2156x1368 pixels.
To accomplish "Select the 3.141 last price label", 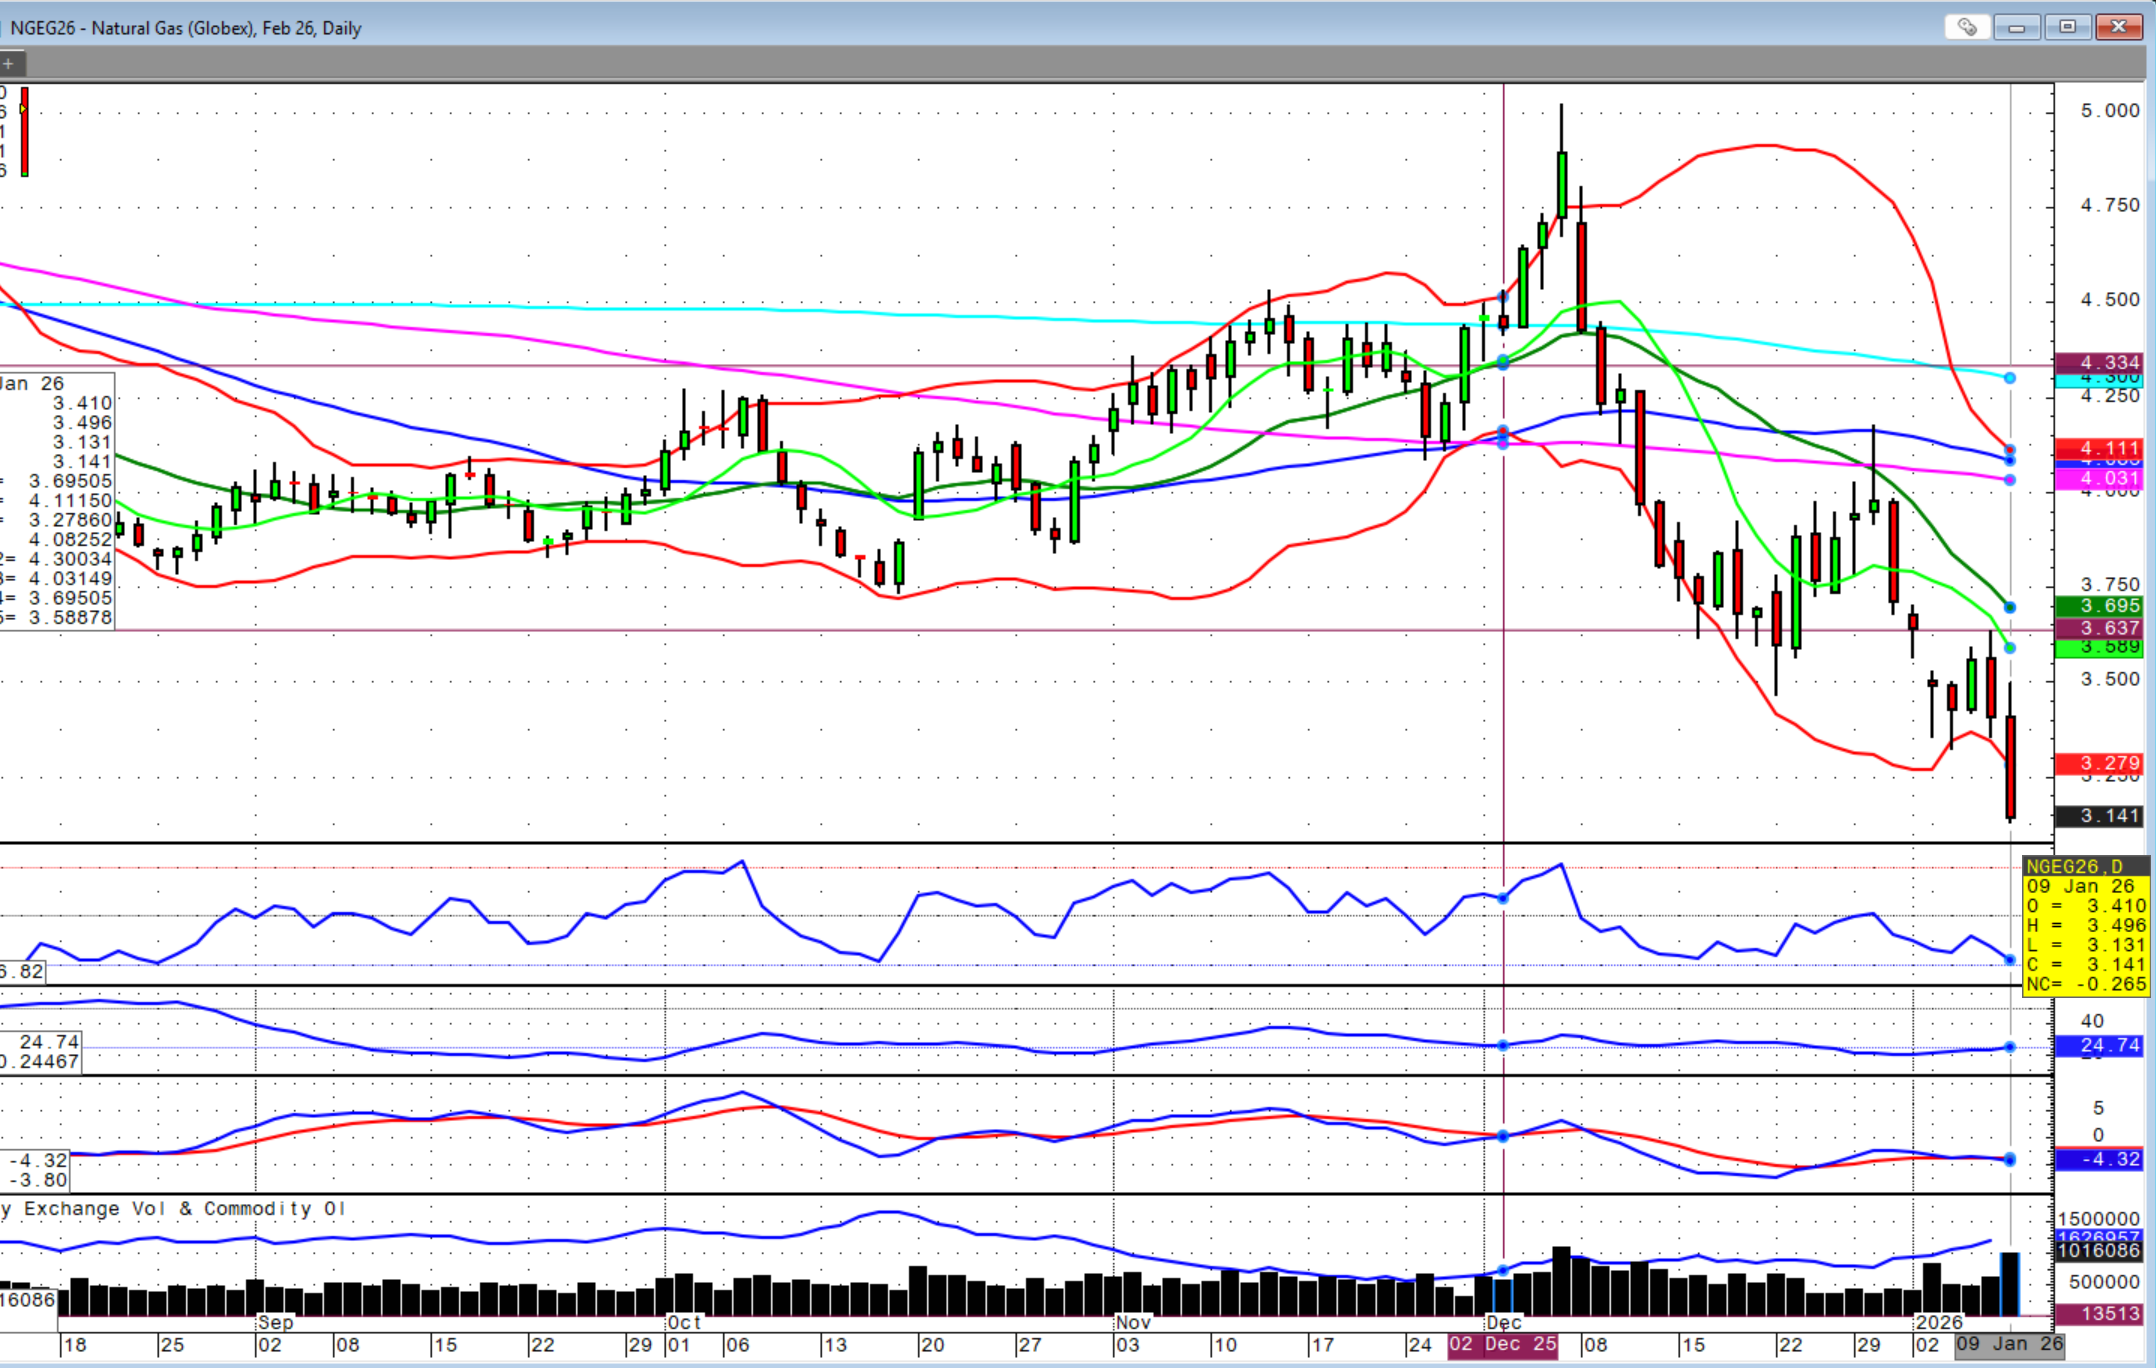I will click(2098, 816).
